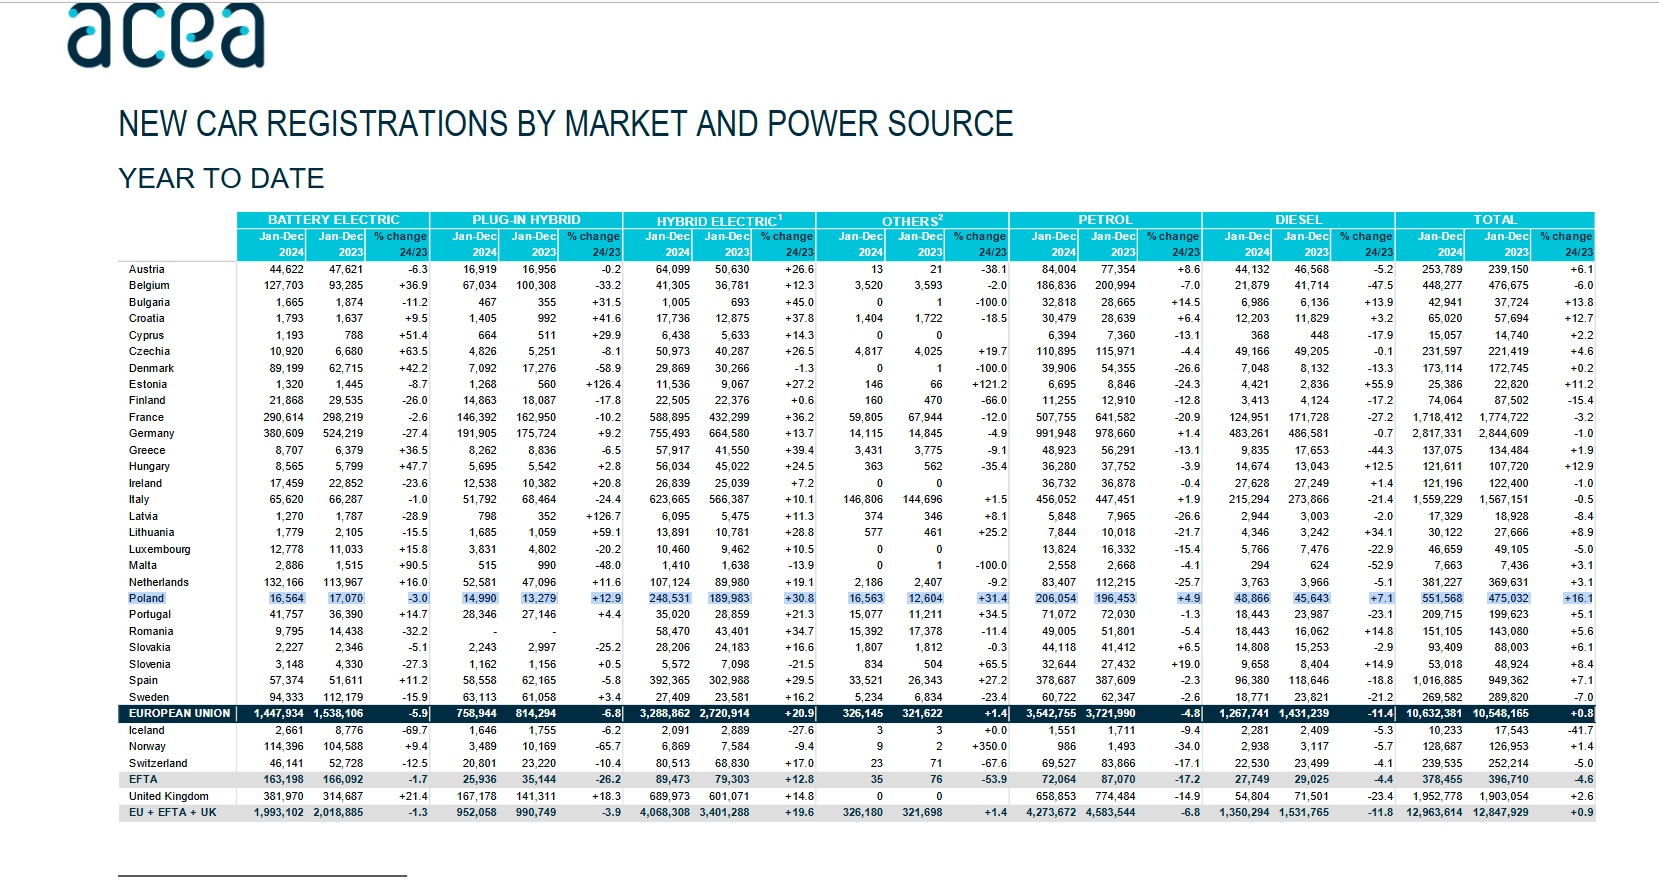Select the Czechia row label
Image resolution: width=1659 pixels, height=894 pixels.
(149, 351)
